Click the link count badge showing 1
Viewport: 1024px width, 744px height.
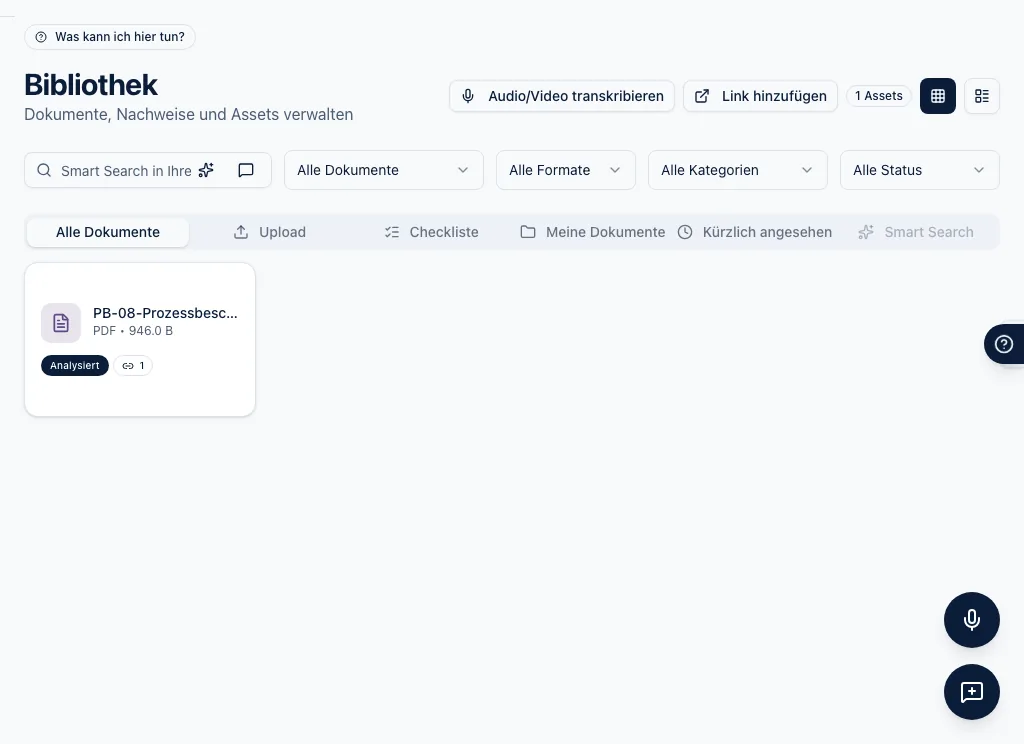pyautogui.click(x=133, y=366)
